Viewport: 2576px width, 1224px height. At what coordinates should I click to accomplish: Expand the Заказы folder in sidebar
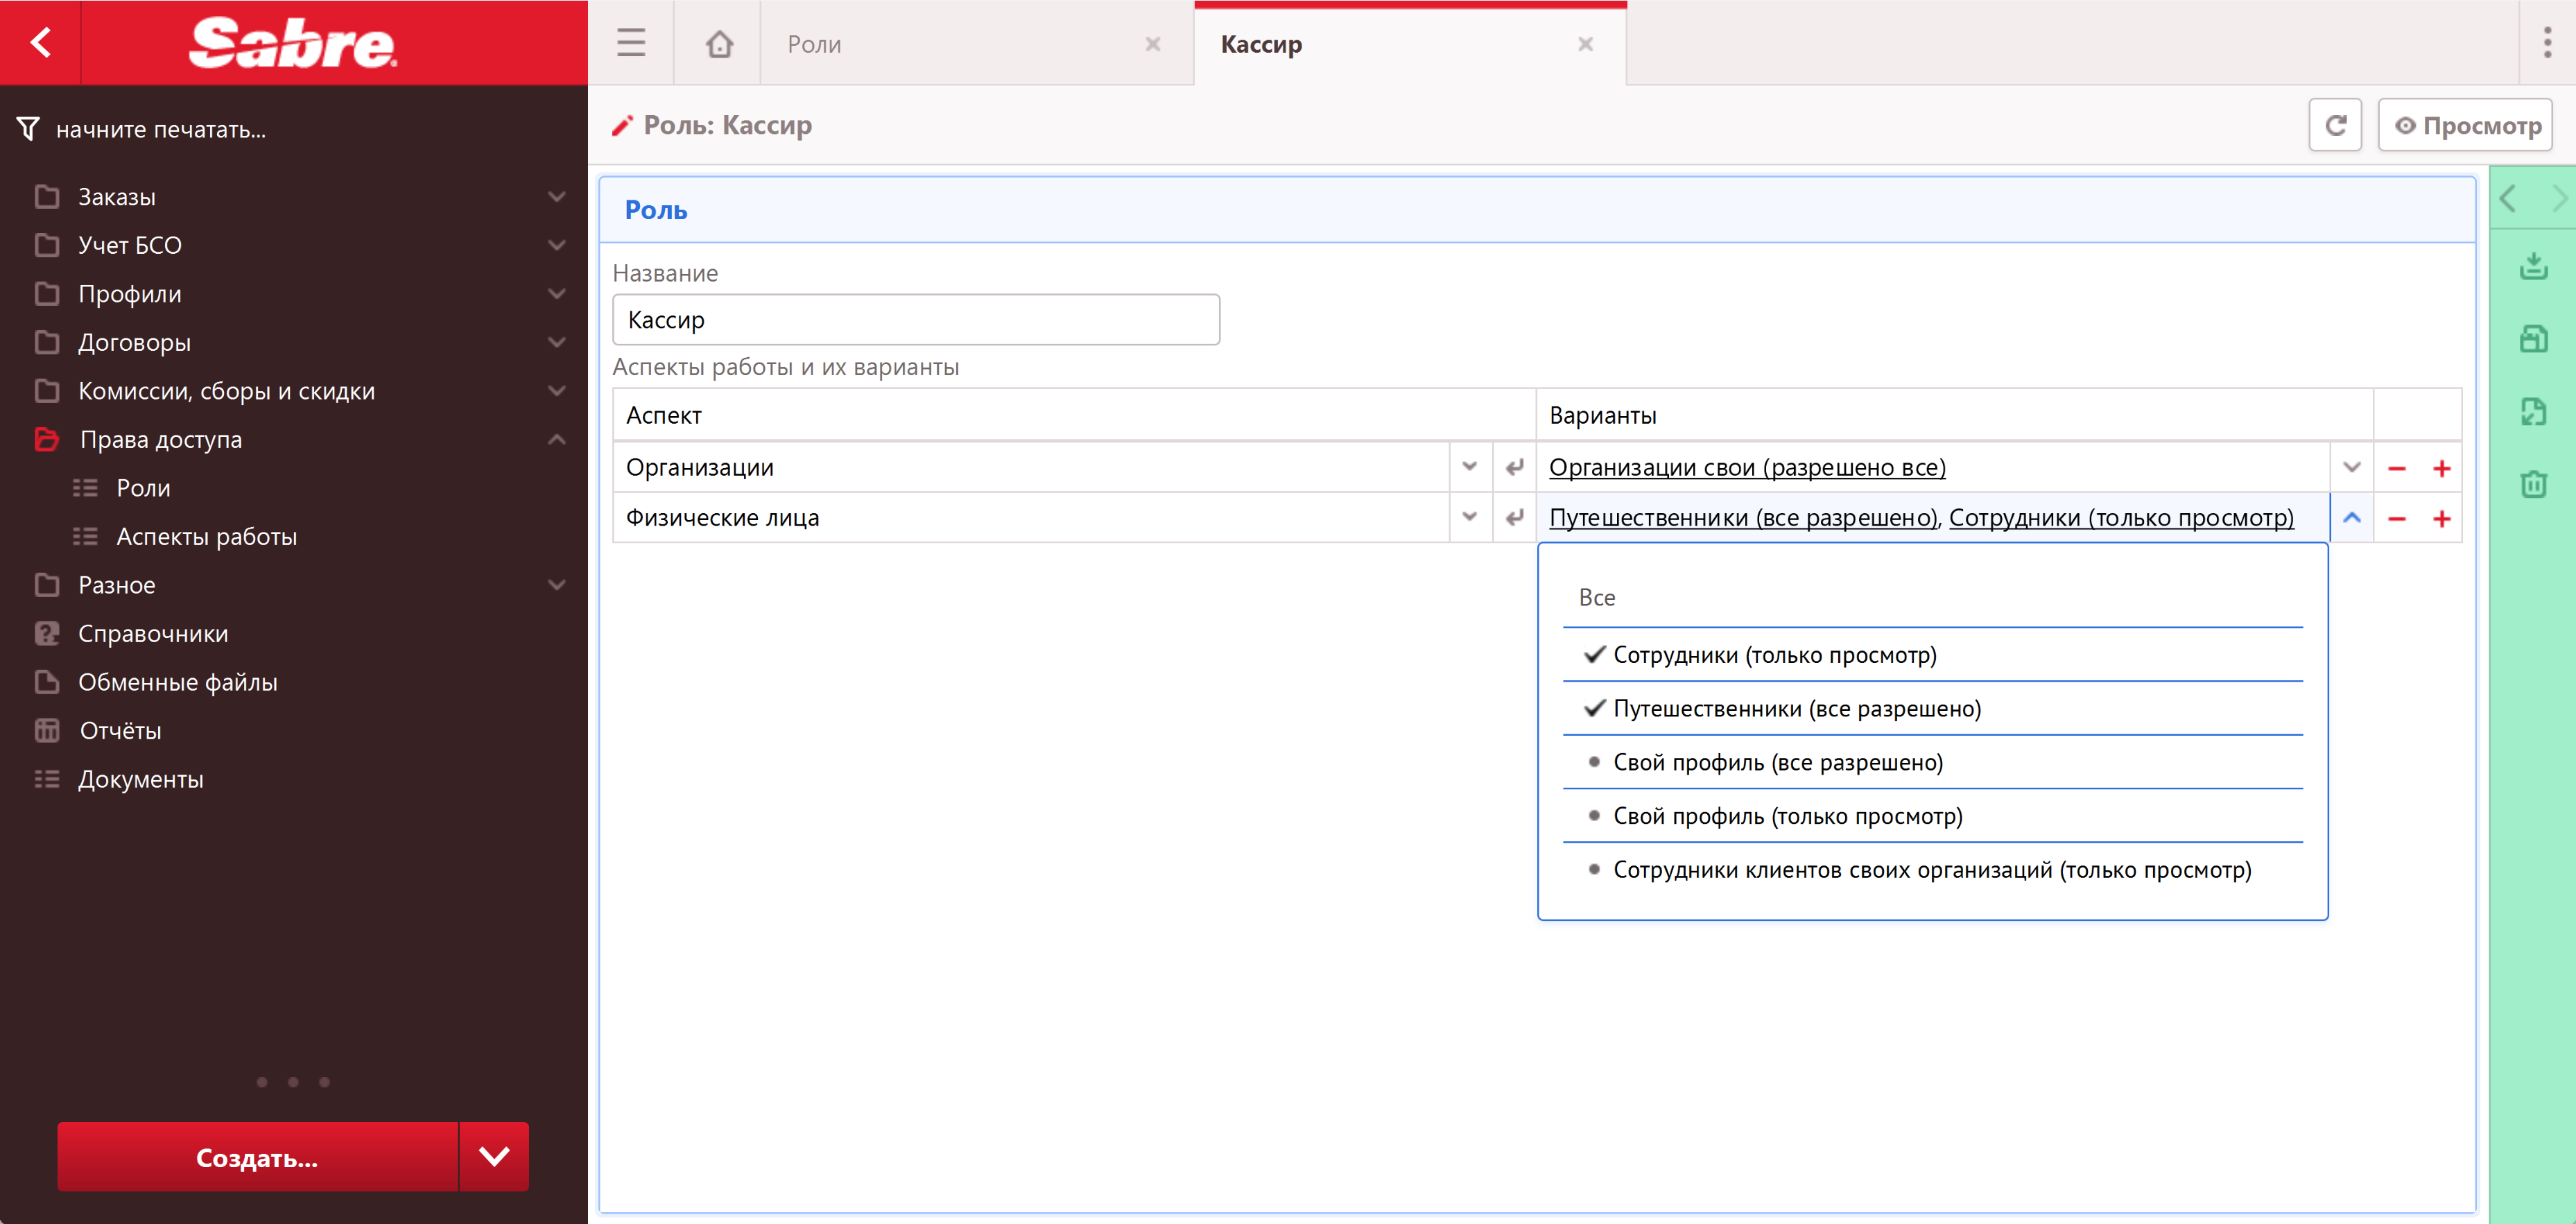[x=117, y=197]
